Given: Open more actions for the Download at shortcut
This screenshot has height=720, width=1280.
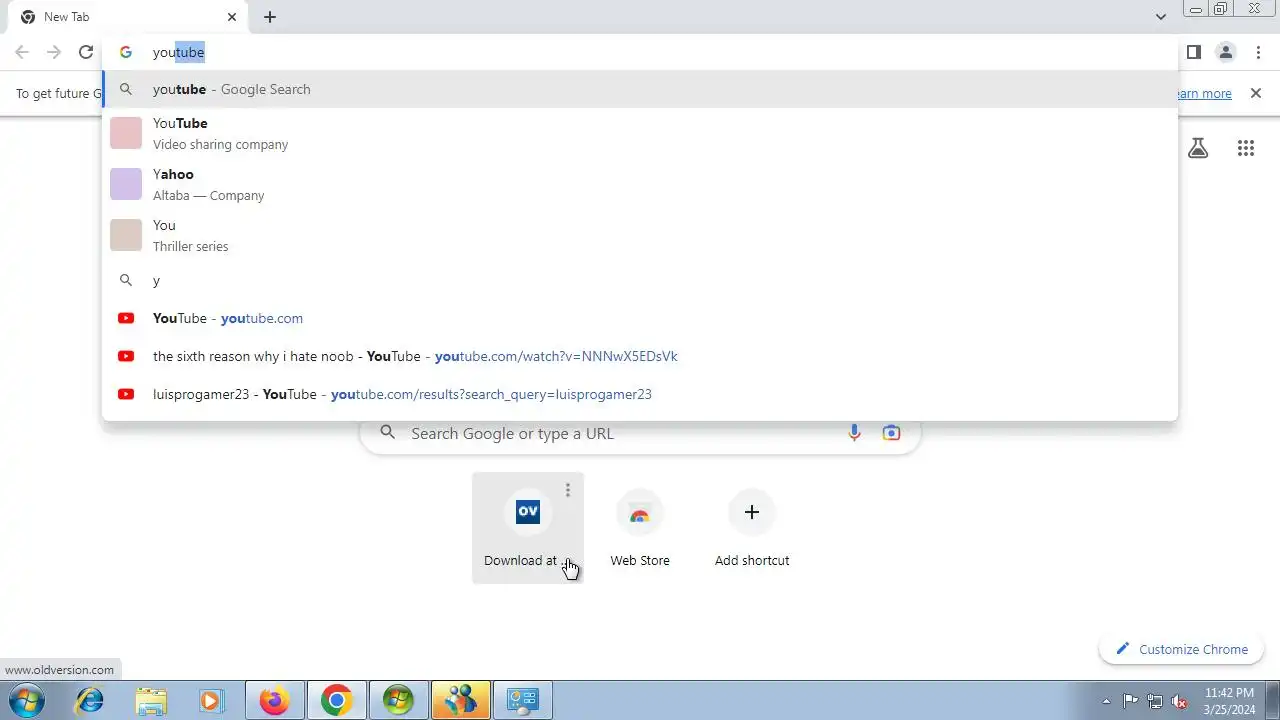Looking at the screenshot, I should point(567,490).
